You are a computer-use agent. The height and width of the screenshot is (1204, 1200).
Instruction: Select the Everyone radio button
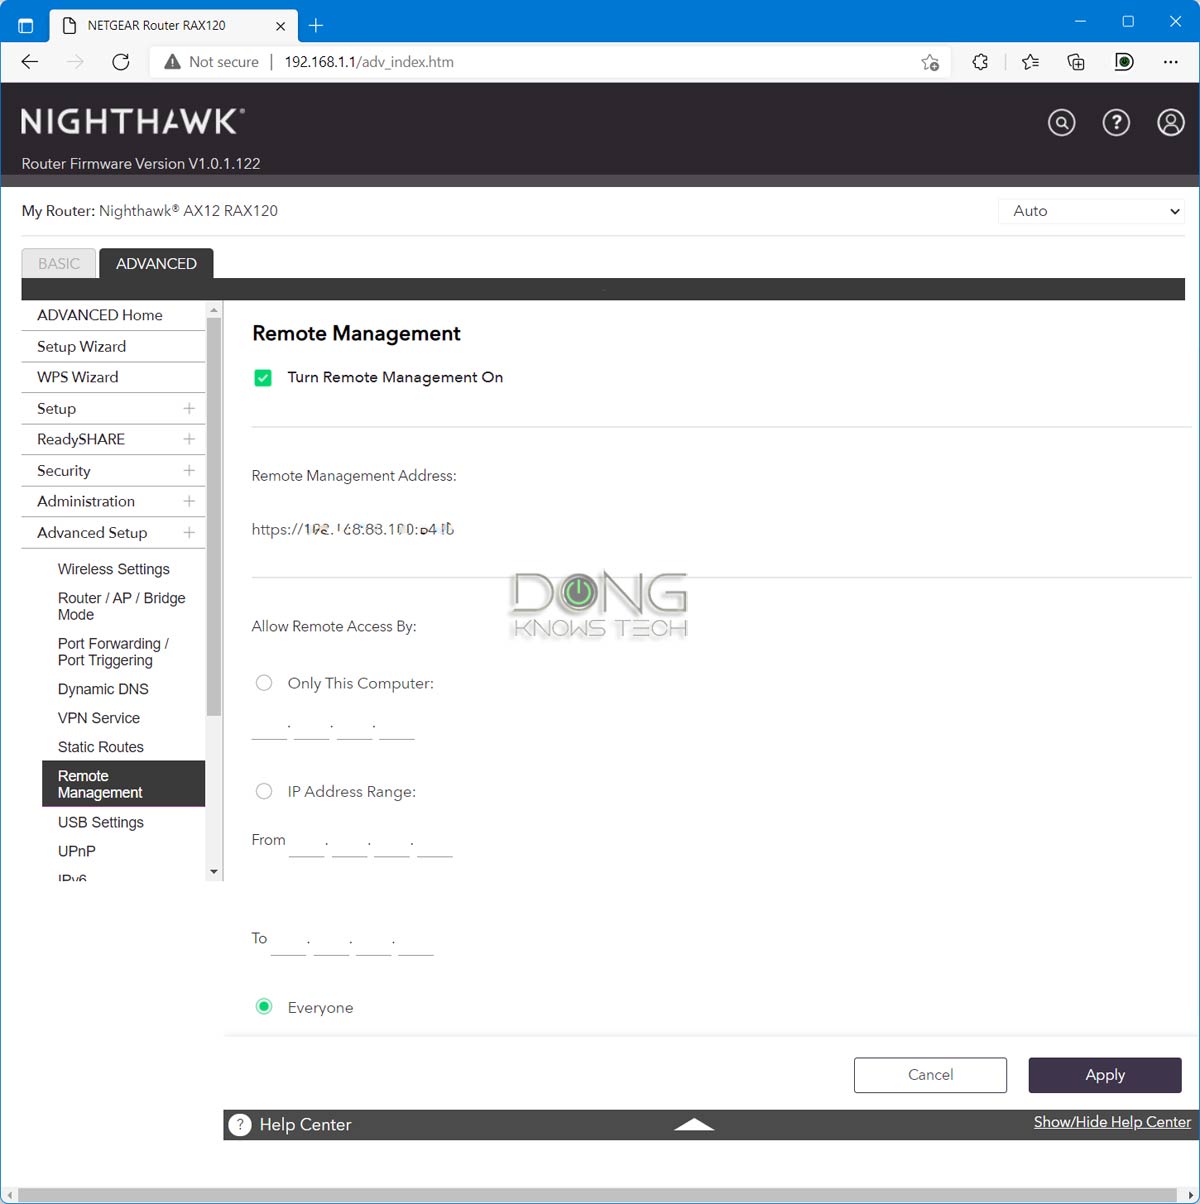[264, 1006]
